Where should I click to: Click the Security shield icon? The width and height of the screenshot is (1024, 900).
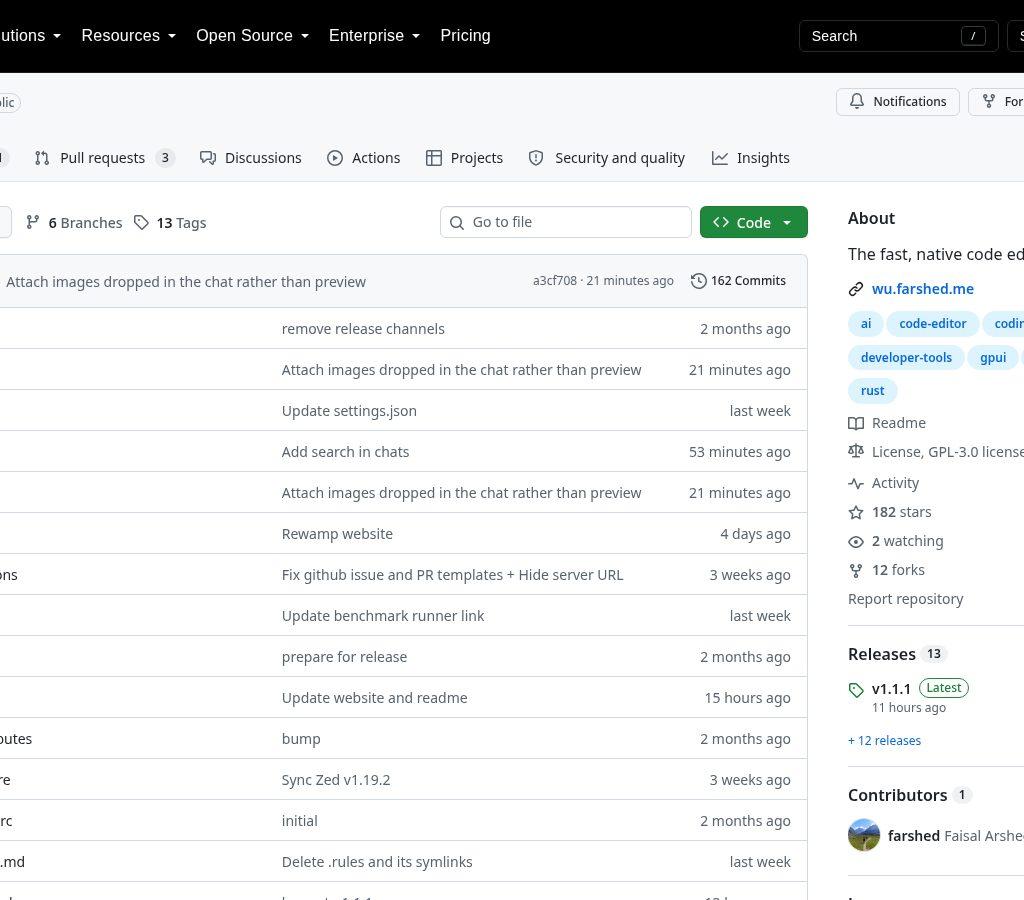[536, 158]
